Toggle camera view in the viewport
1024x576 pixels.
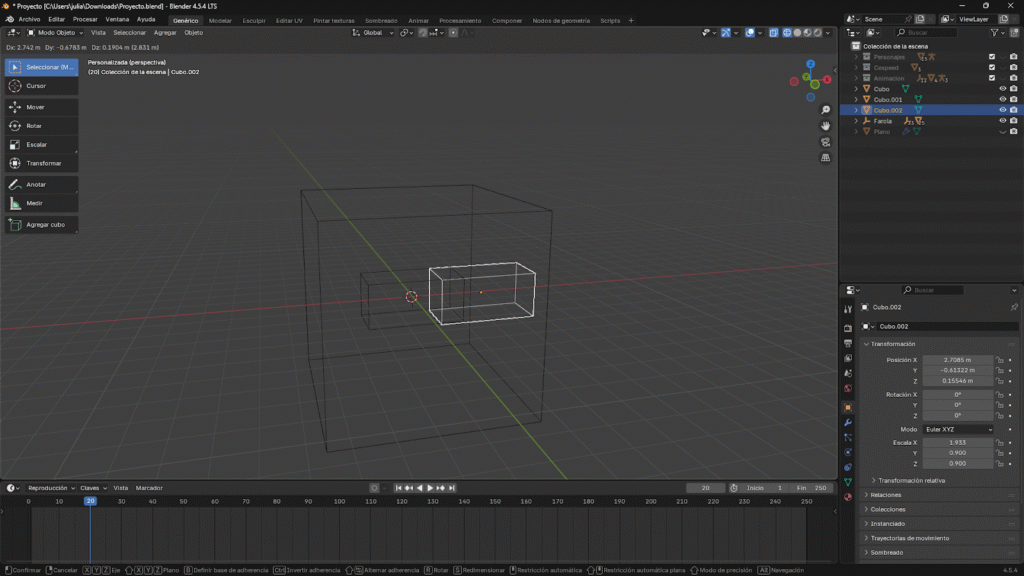pyautogui.click(x=825, y=142)
